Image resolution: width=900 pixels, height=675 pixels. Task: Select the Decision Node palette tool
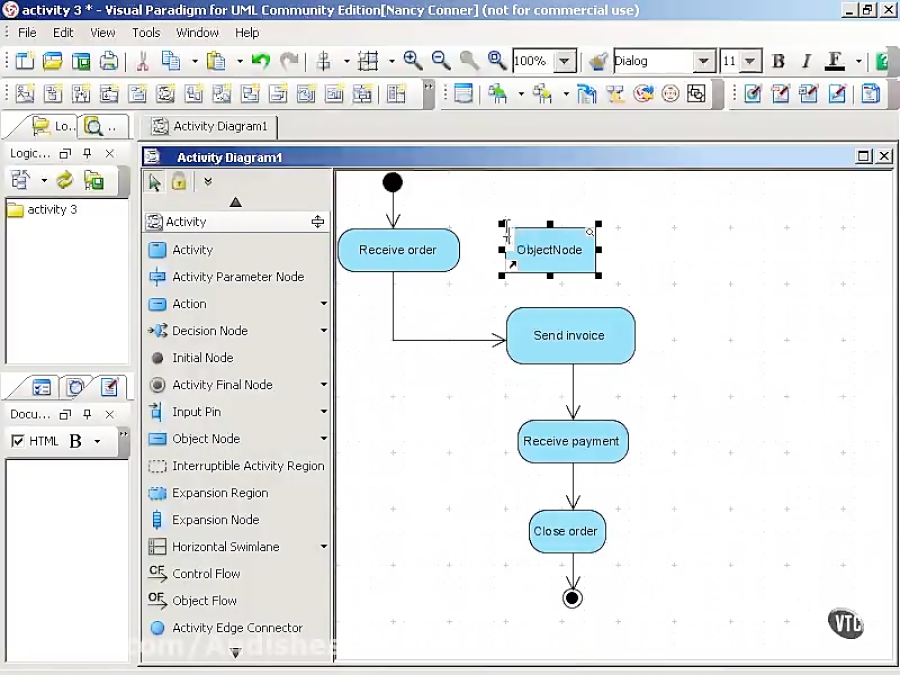pos(208,331)
